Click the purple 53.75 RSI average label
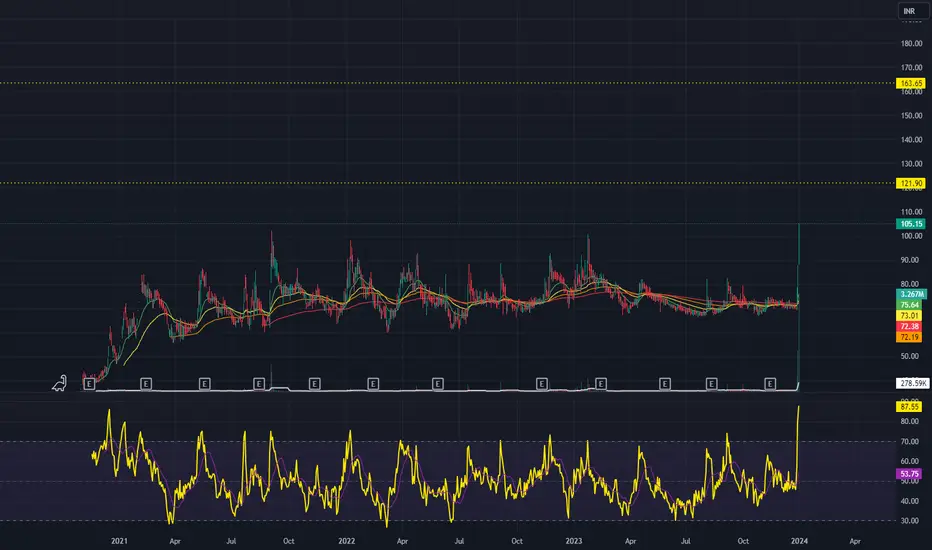 [909, 474]
